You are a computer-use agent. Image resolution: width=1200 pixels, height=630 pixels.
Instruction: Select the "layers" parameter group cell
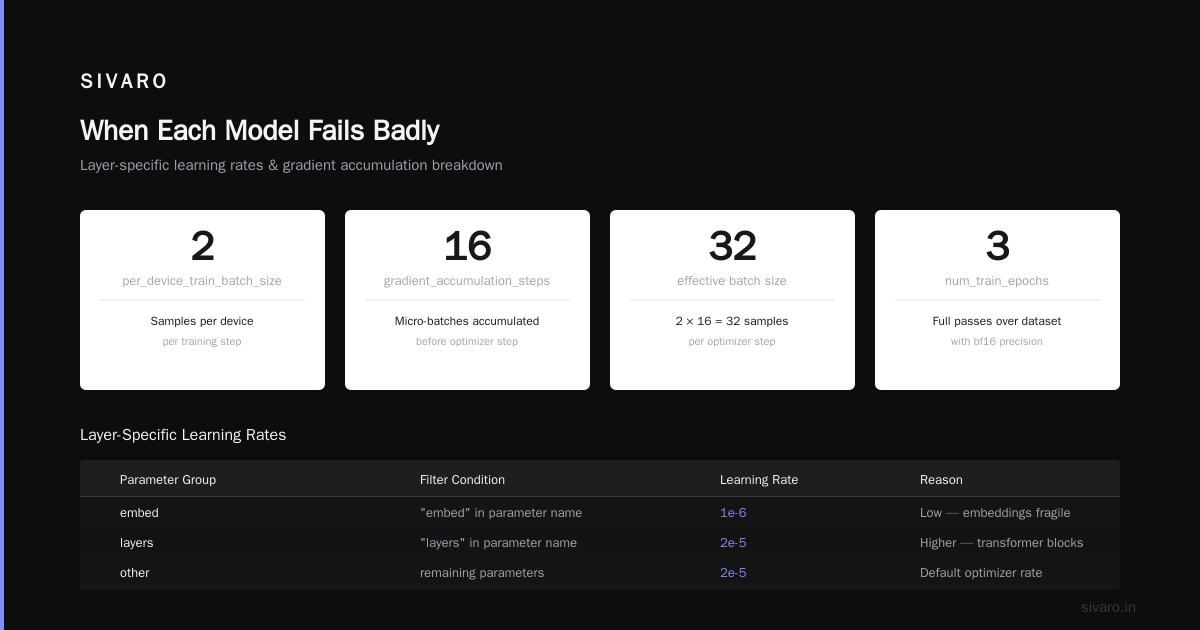[137, 543]
